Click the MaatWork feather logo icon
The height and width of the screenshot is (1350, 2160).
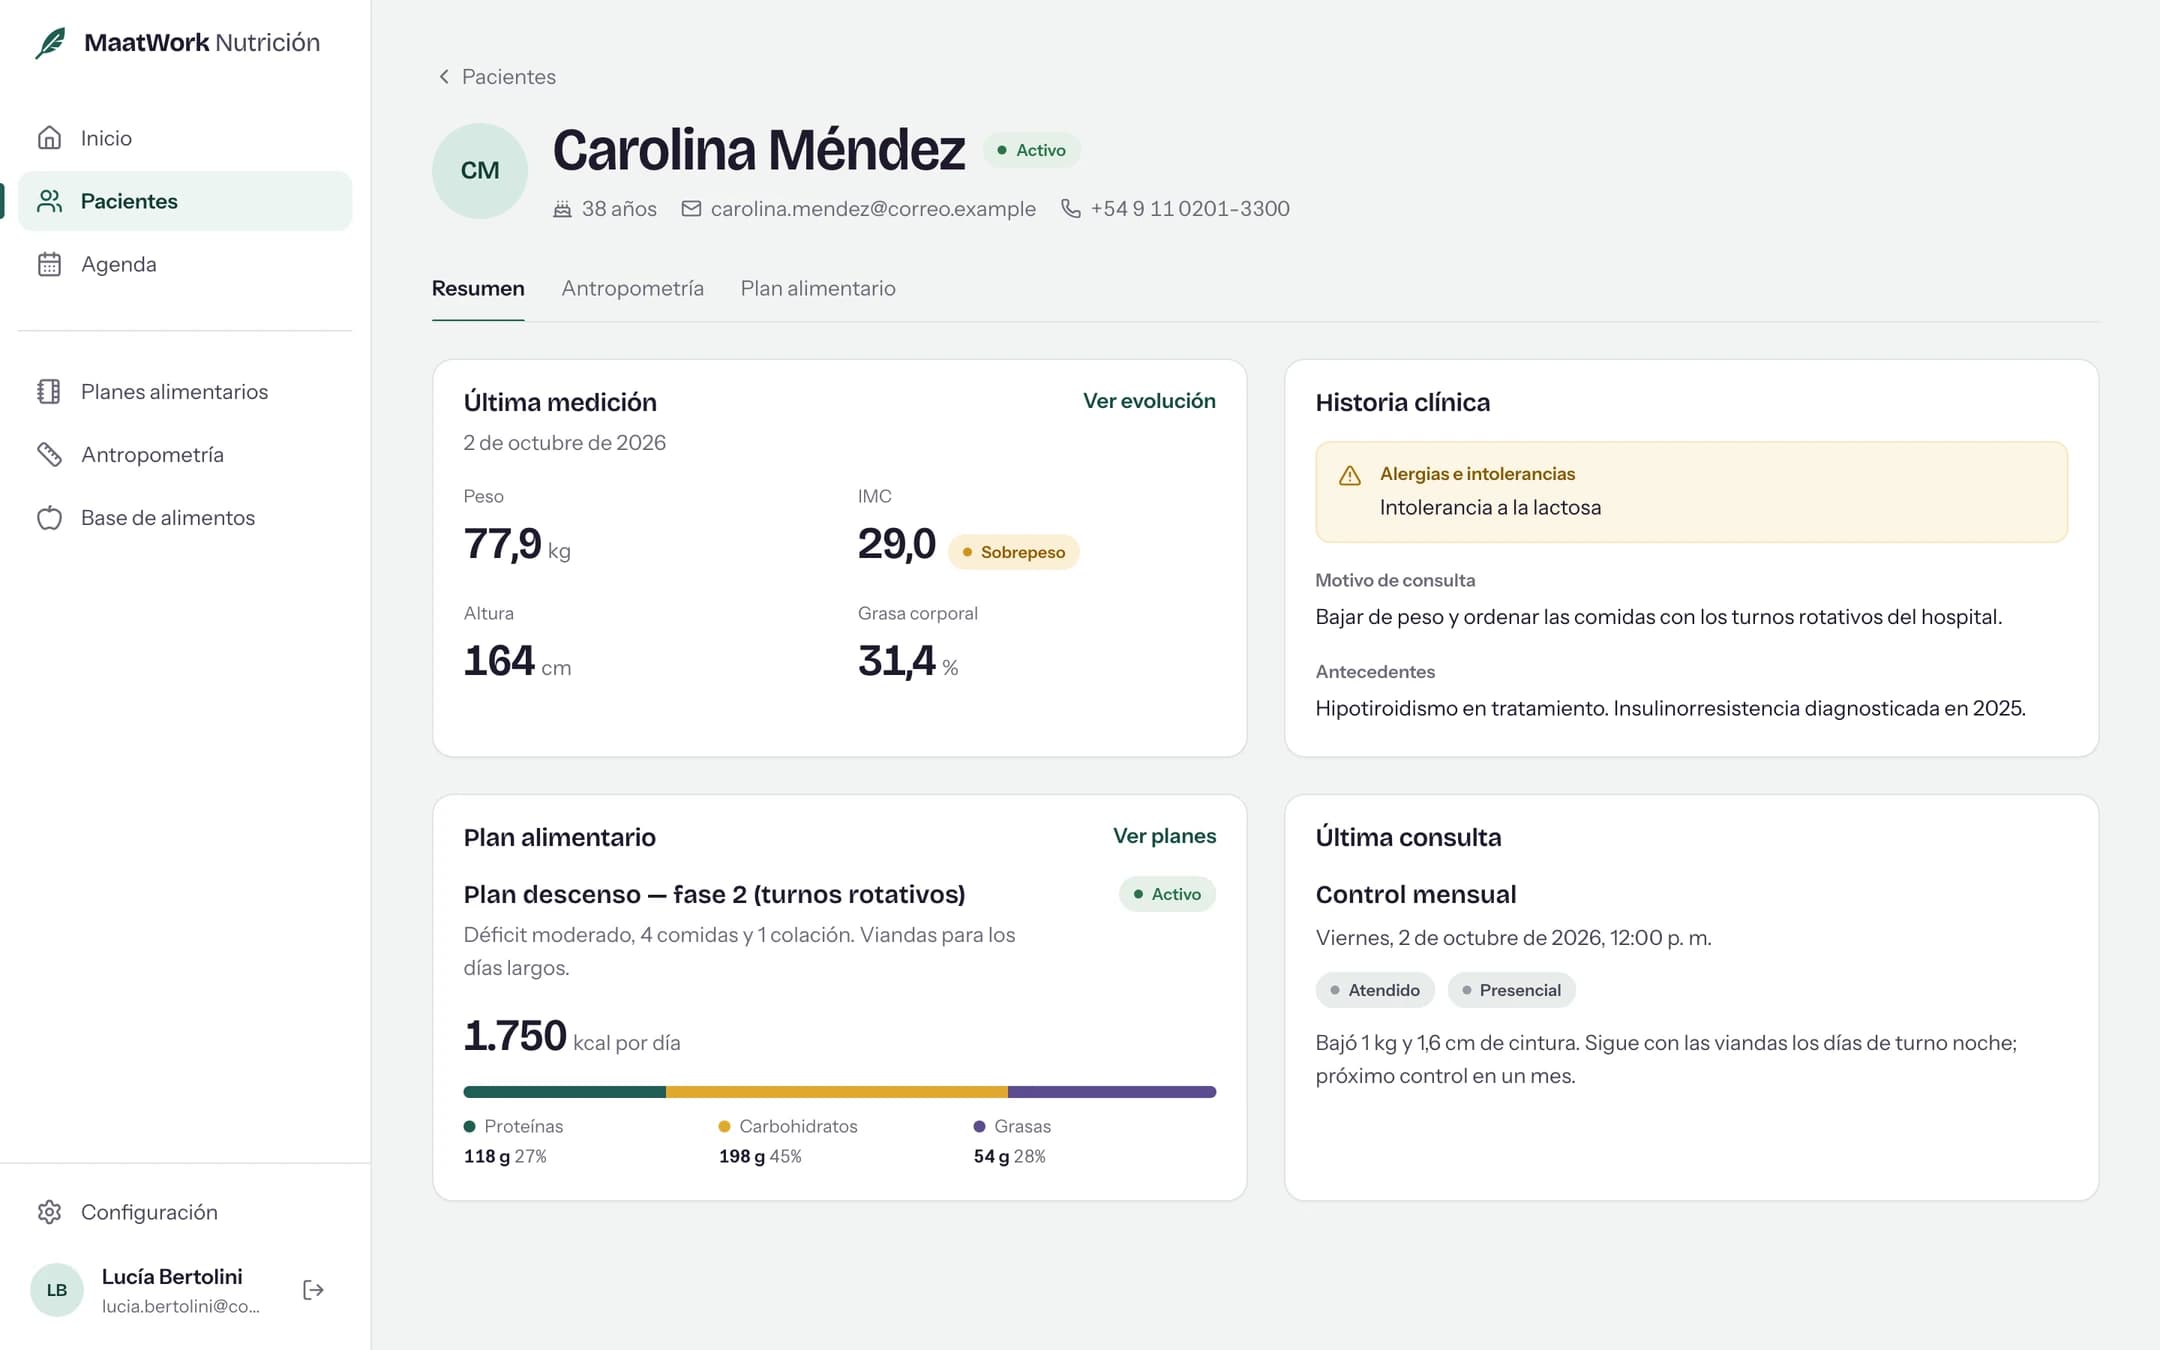[51, 43]
